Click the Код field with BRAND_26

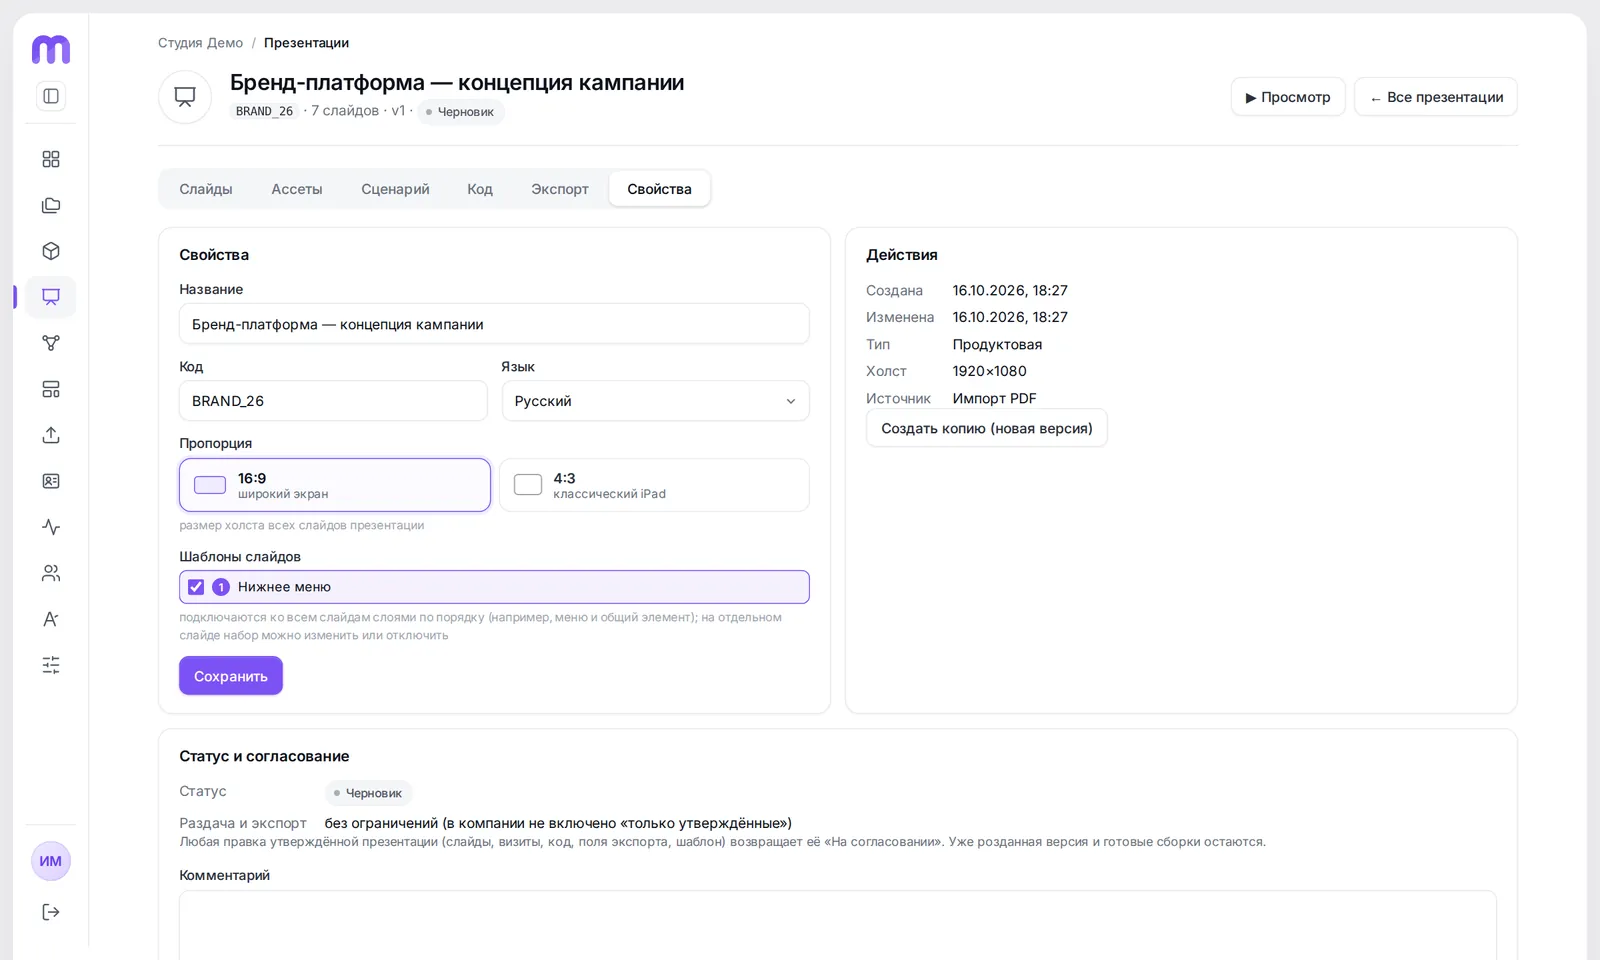point(333,401)
